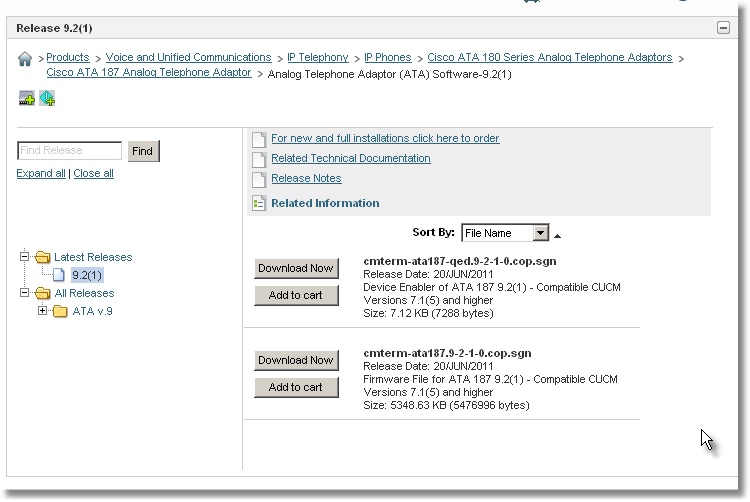Click the green notification plus icon

(47, 98)
